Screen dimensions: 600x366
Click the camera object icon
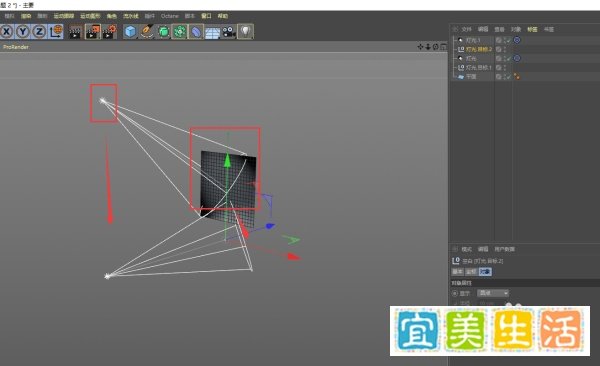pyautogui.click(x=229, y=32)
